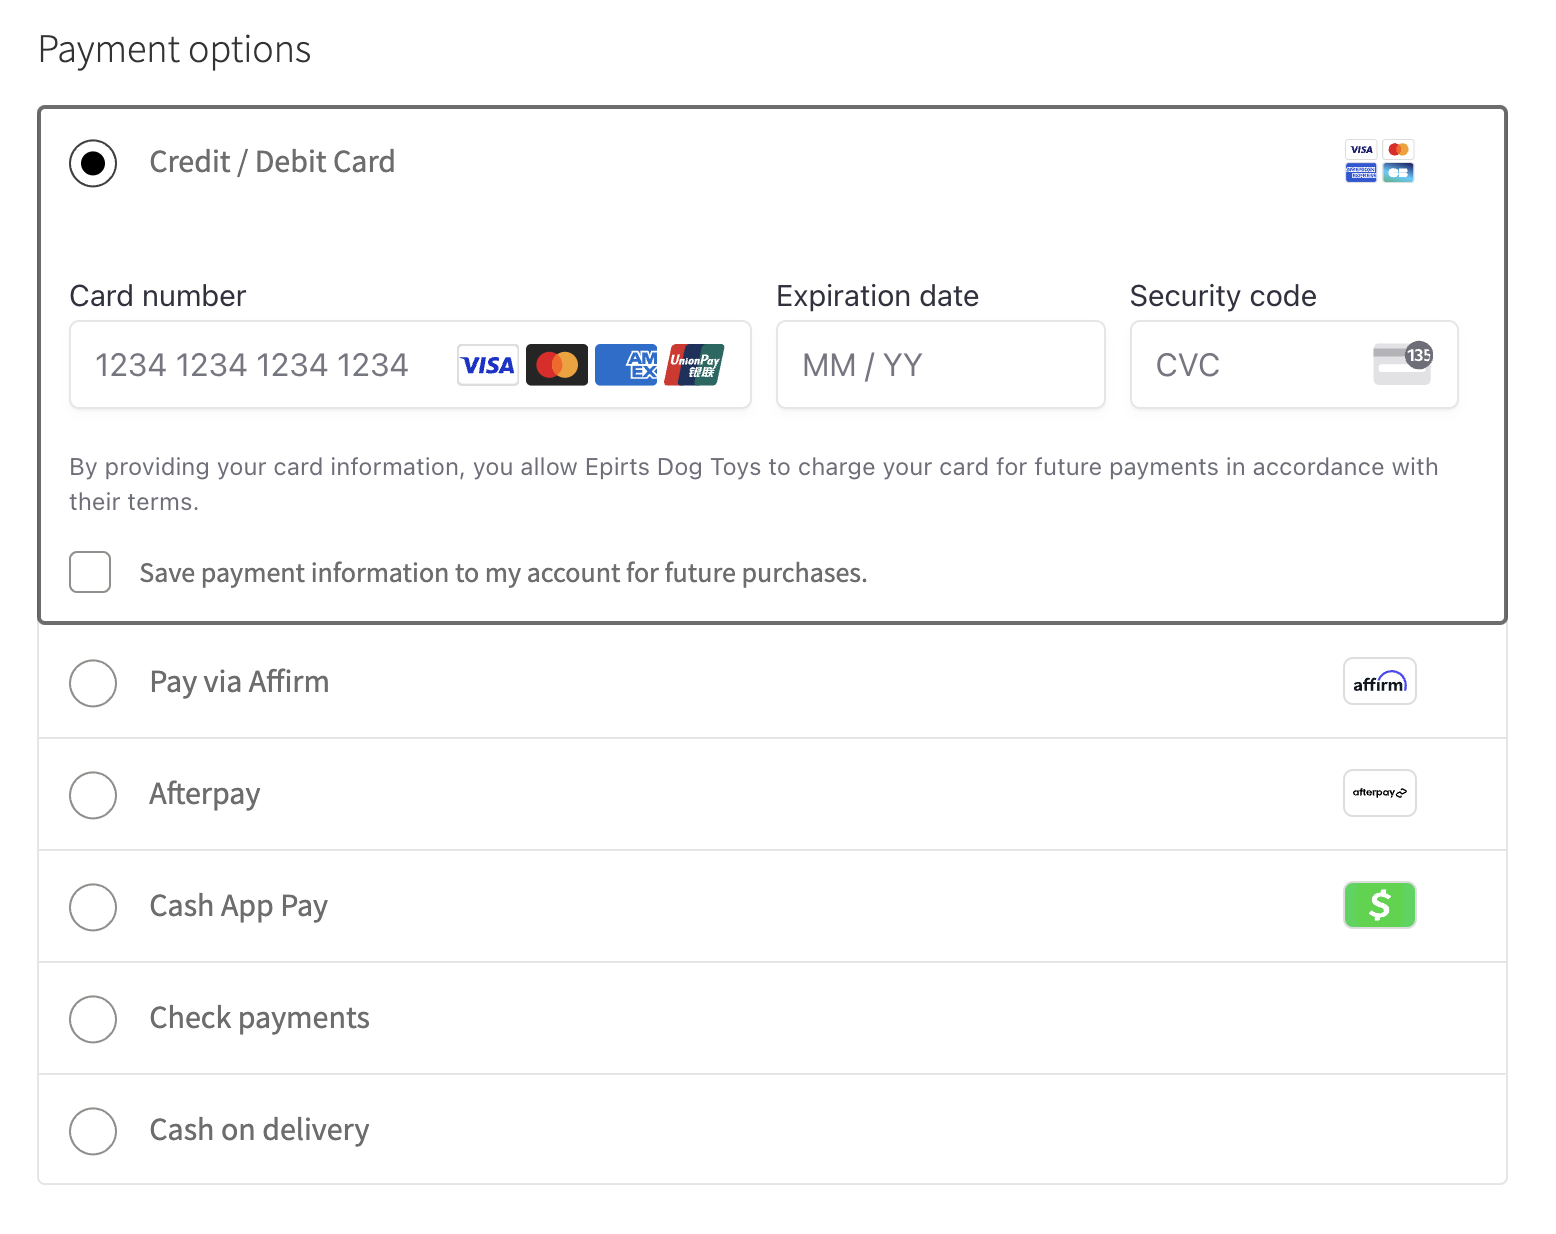Click the CVC card graphic inside security code field
Viewport: 1556px width, 1234px height.
point(1402,364)
